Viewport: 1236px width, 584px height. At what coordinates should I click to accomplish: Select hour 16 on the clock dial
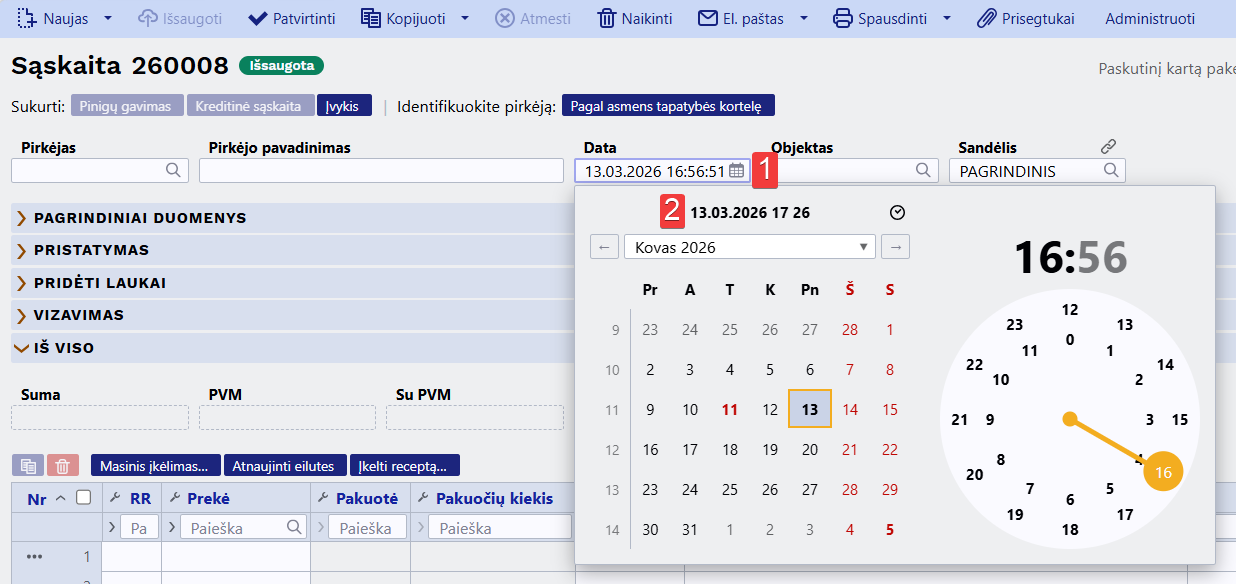pos(1162,472)
